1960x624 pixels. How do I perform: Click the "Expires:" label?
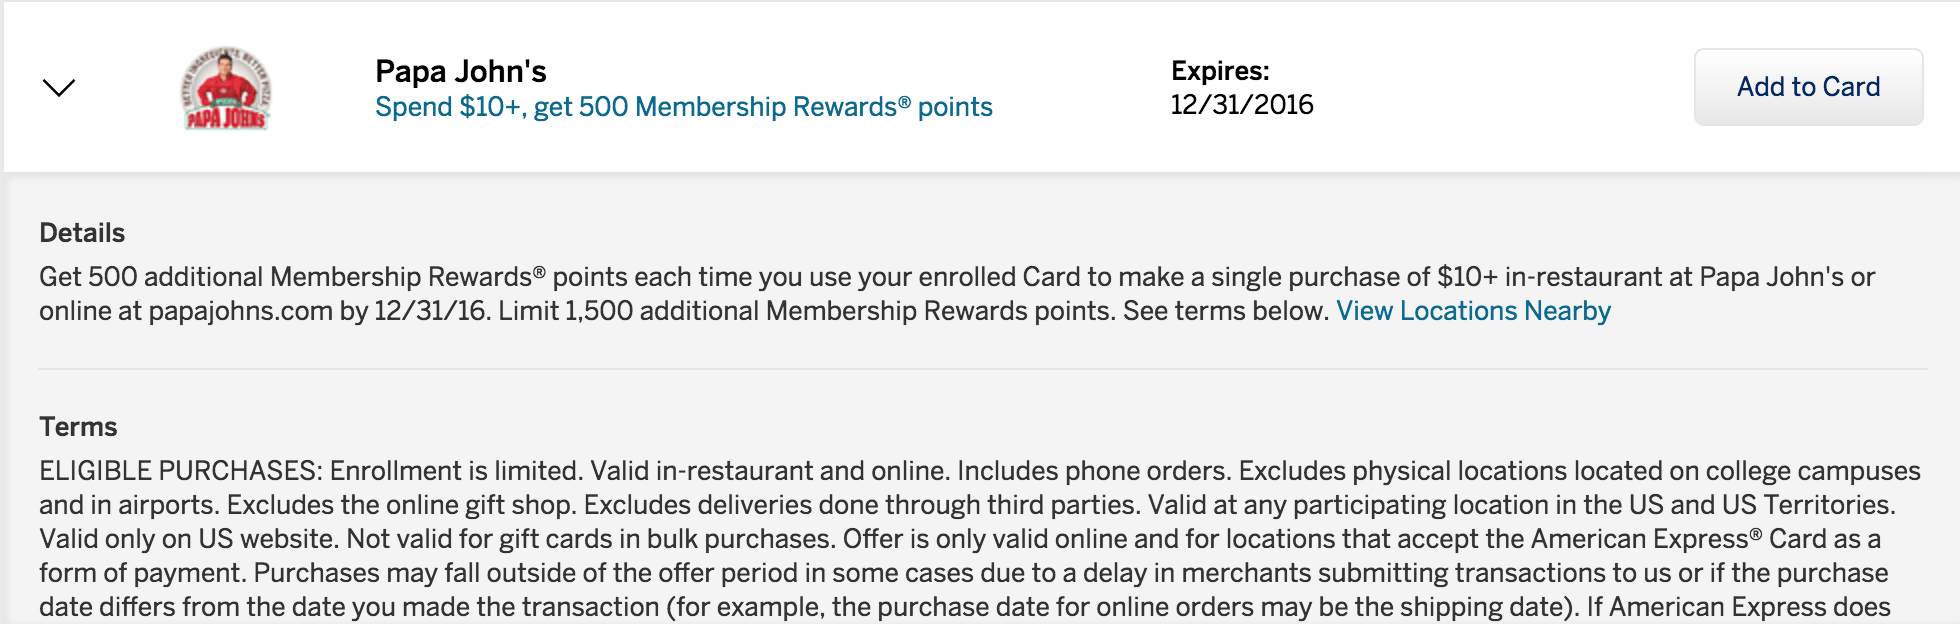tap(1220, 71)
